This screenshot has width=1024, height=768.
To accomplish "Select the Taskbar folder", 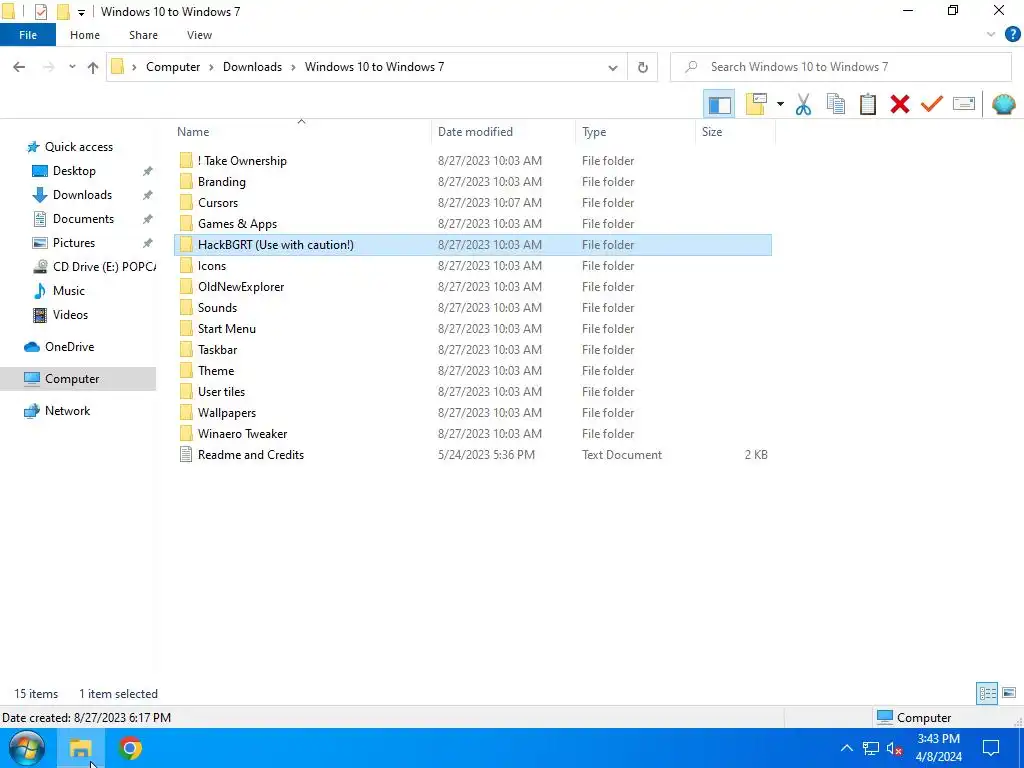I will tap(473, 349).
